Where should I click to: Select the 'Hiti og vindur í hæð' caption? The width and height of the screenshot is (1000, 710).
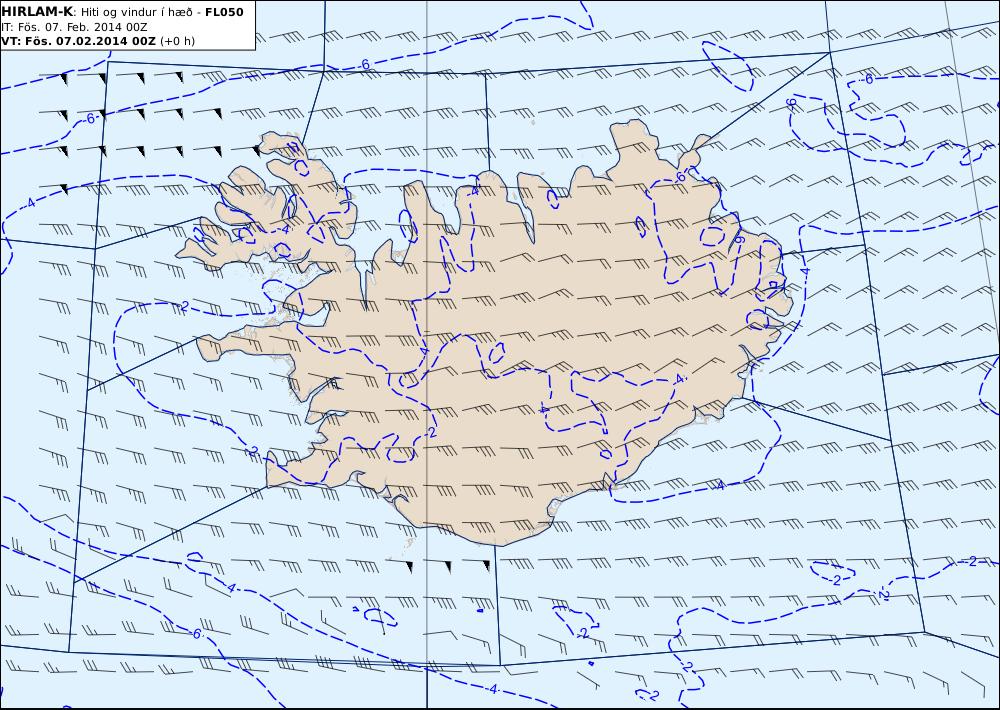pyautogui.click(x=136, y=11)
